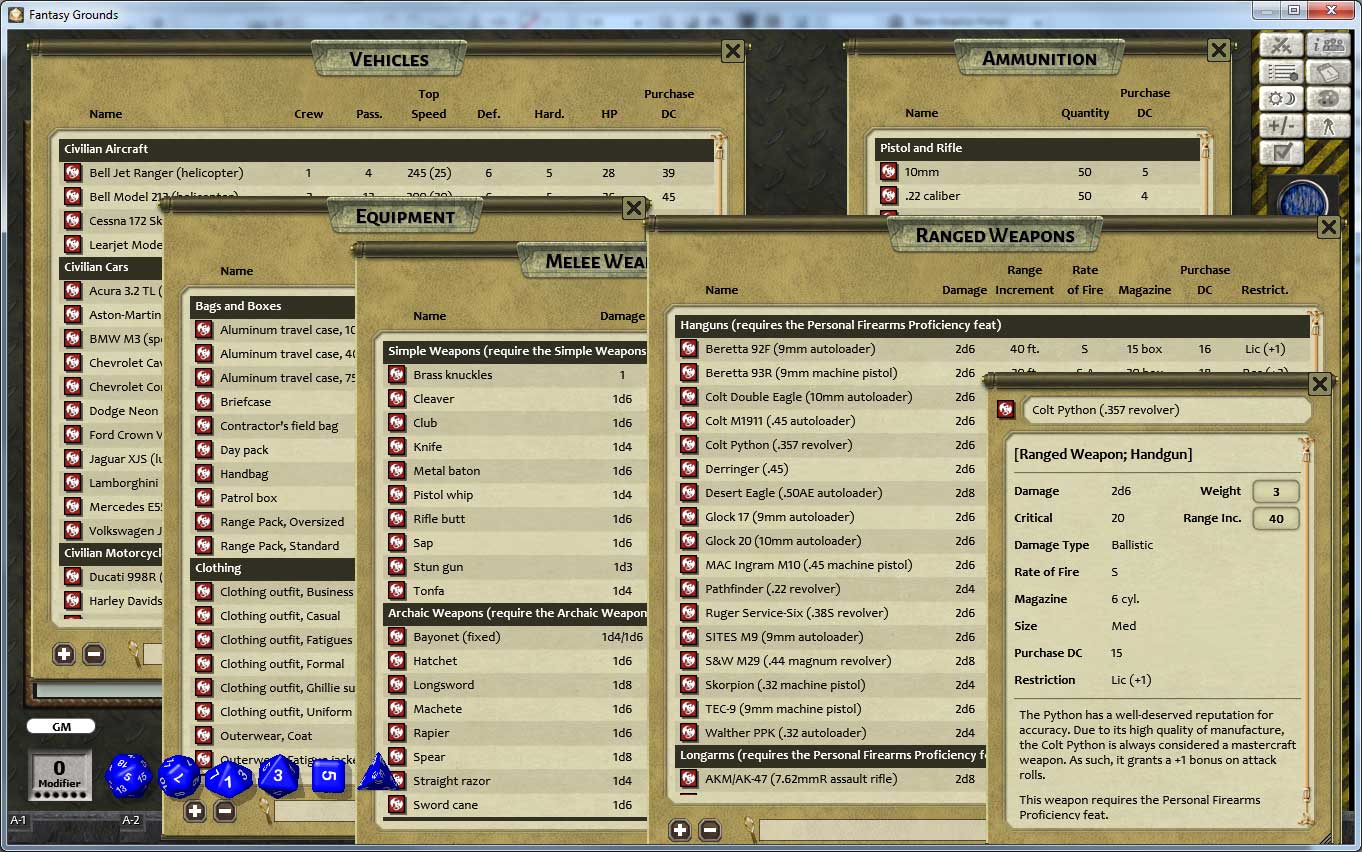Open the Modifiers list icon
This screenshot has width=1362, height=852.
point(1282,72)
